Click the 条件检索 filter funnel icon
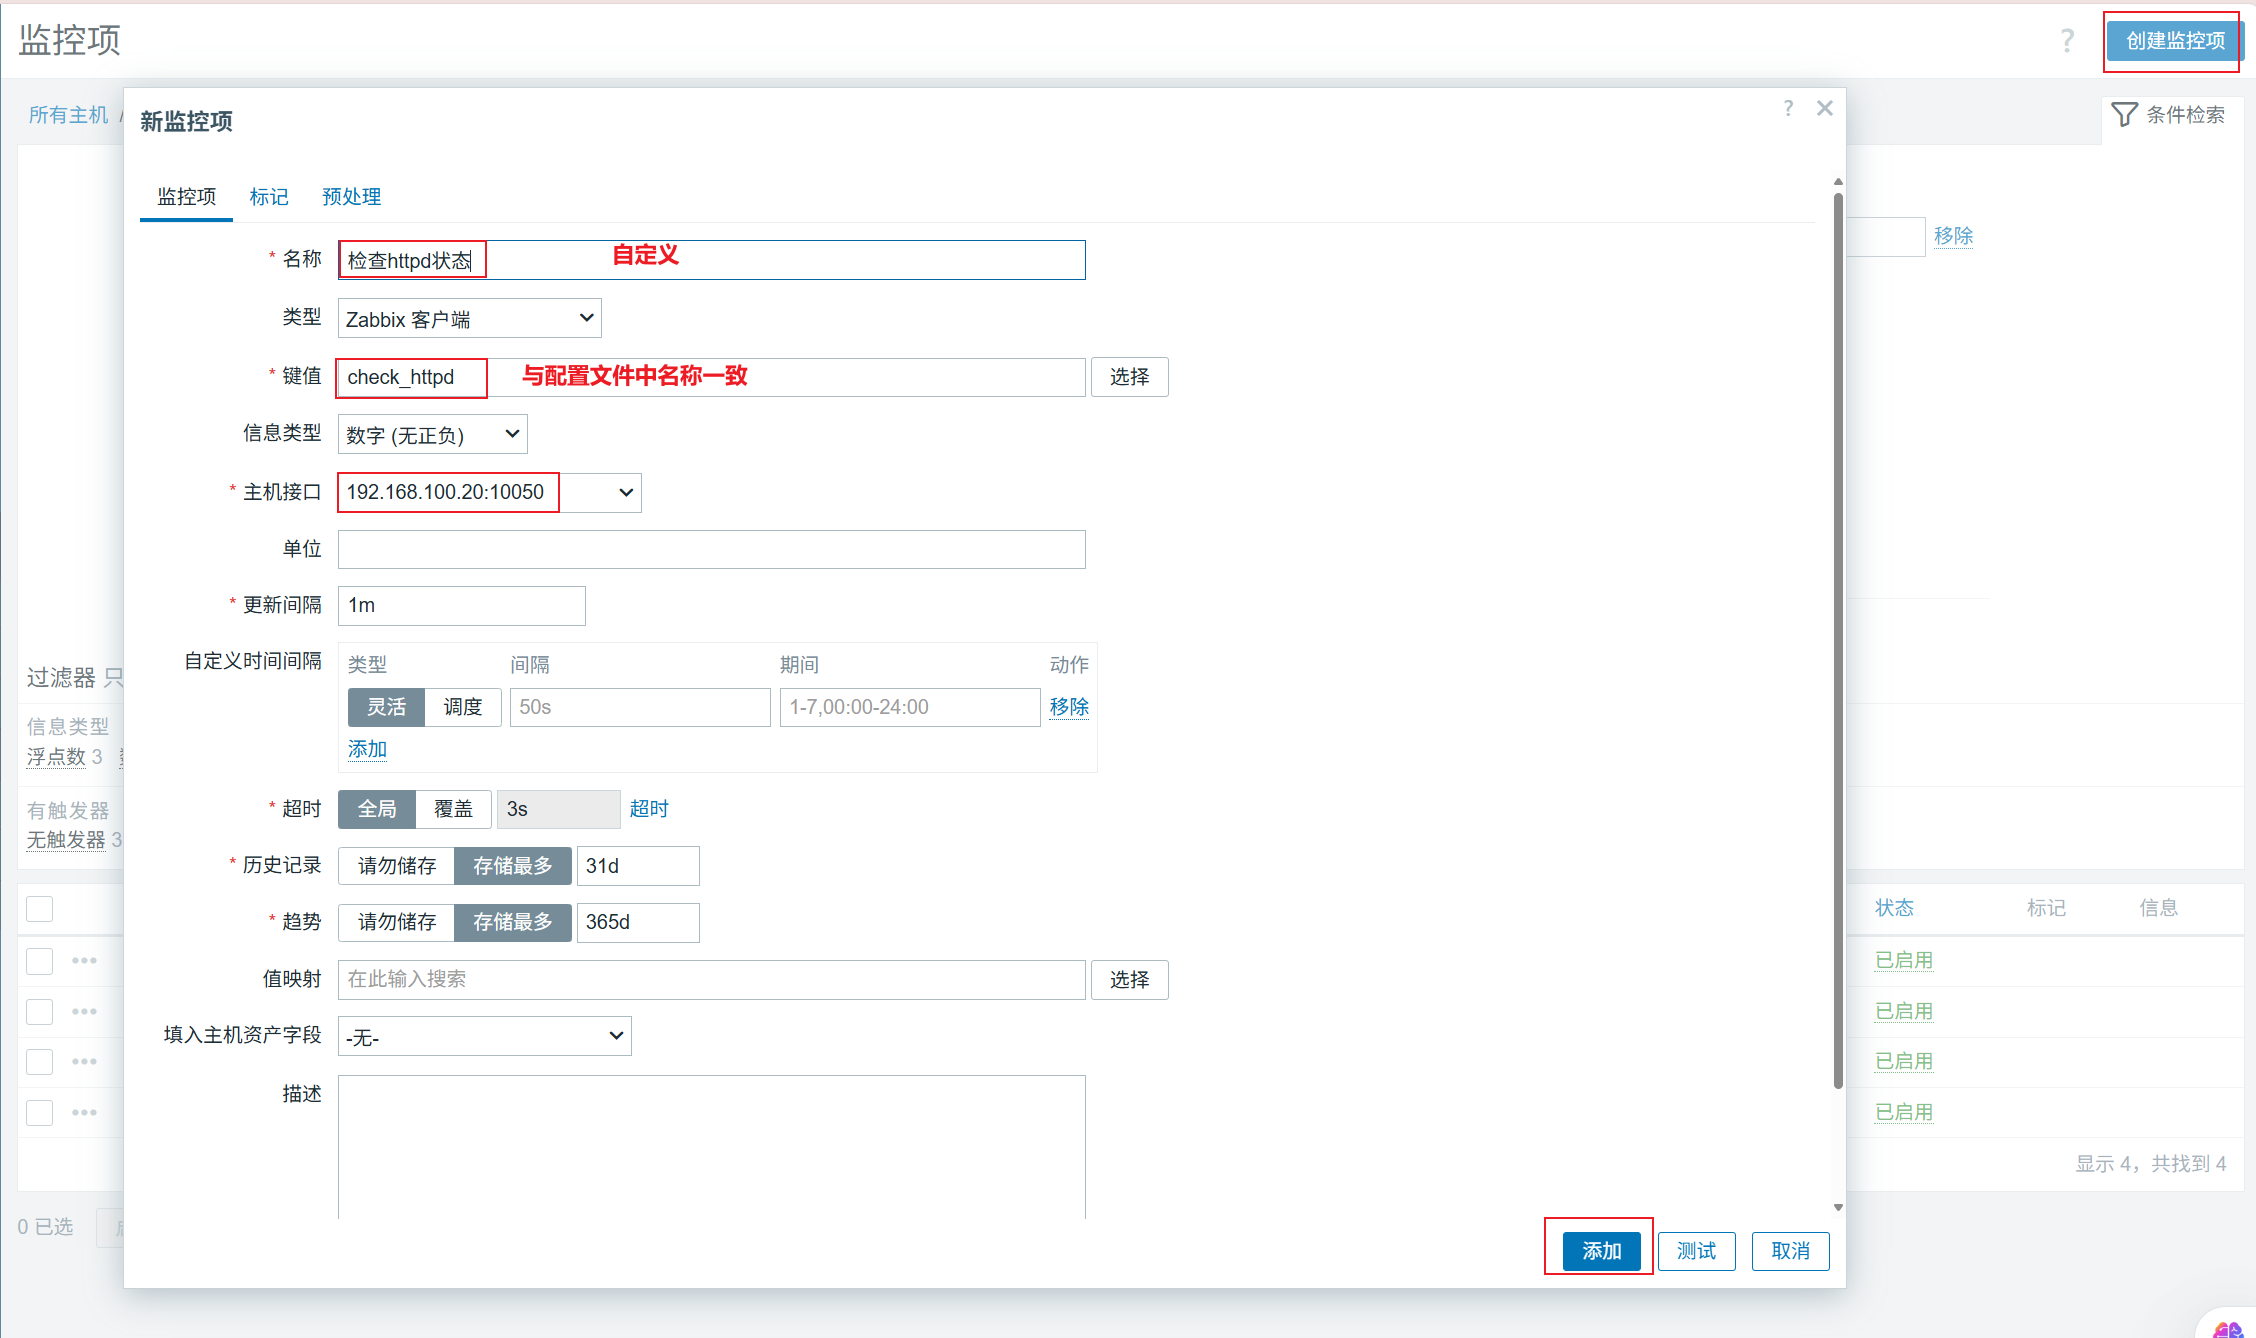 [2124, 114]
